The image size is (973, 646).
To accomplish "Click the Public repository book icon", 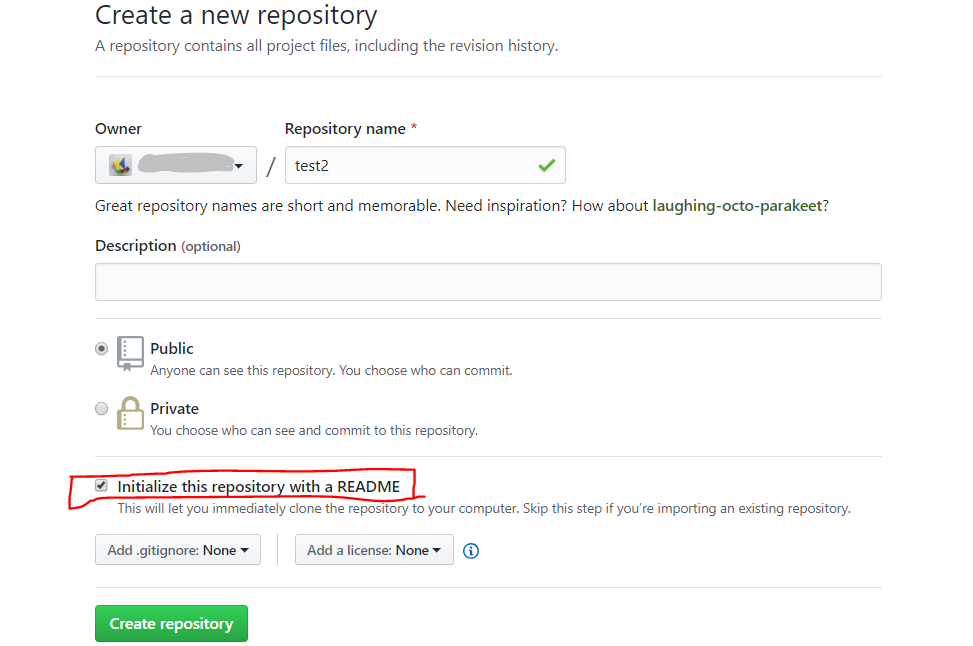I will (130, 354).
